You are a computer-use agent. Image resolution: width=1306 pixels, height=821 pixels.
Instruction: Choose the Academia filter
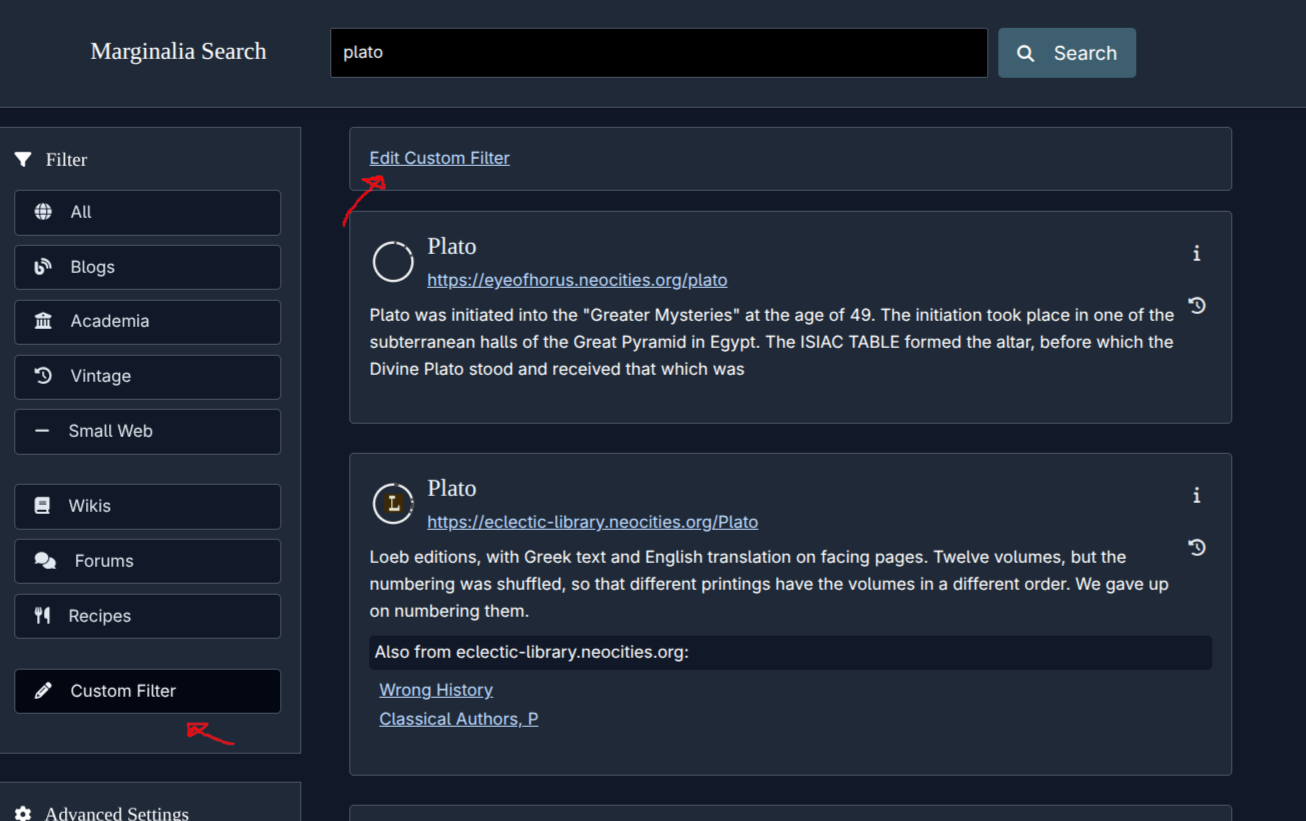point(147,322)
